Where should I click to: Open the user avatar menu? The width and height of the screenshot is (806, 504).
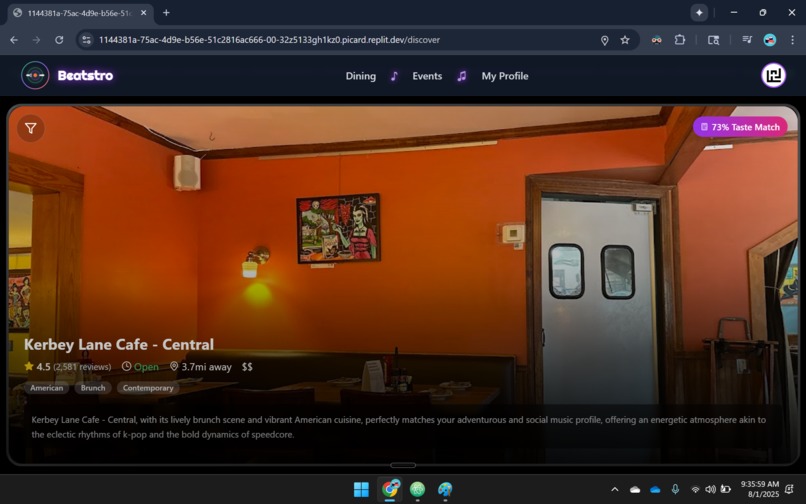pyautogui.click(x=773, y=76)
